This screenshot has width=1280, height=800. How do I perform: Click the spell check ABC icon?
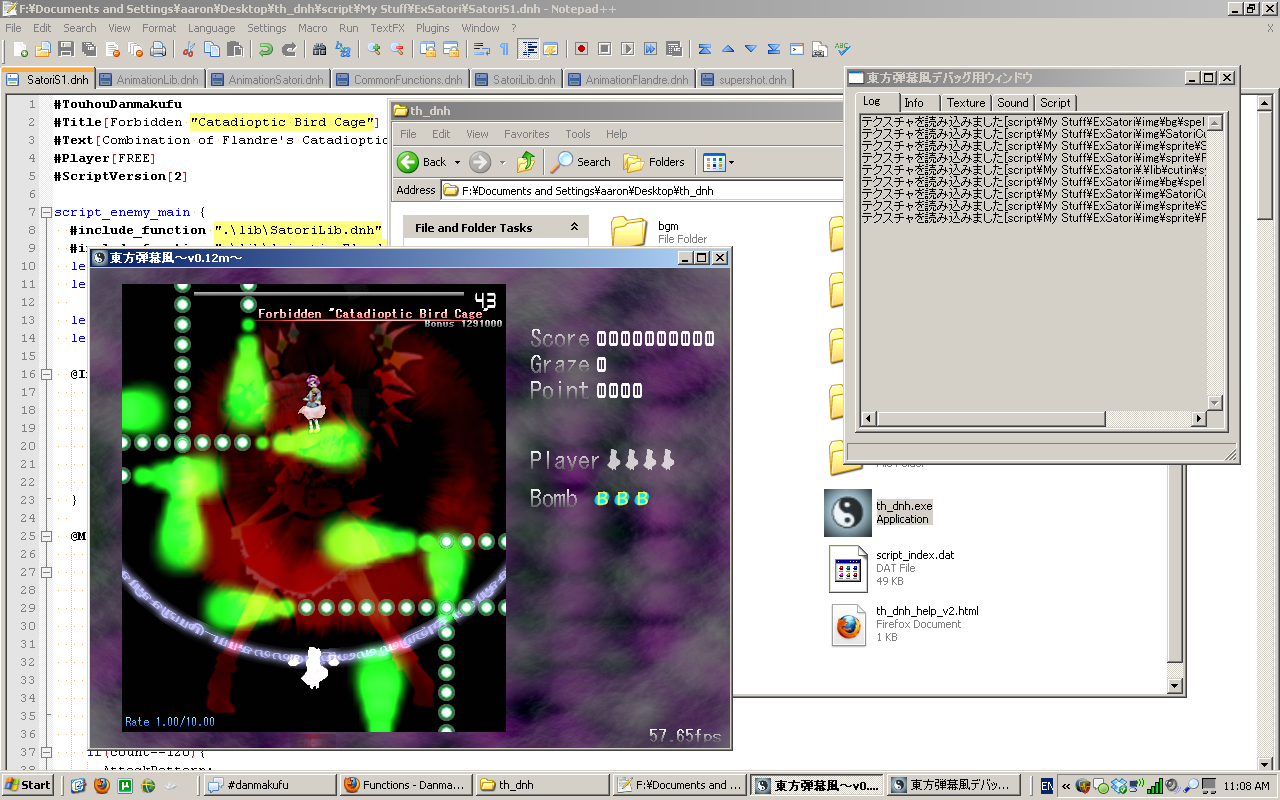tap(843, 48)
